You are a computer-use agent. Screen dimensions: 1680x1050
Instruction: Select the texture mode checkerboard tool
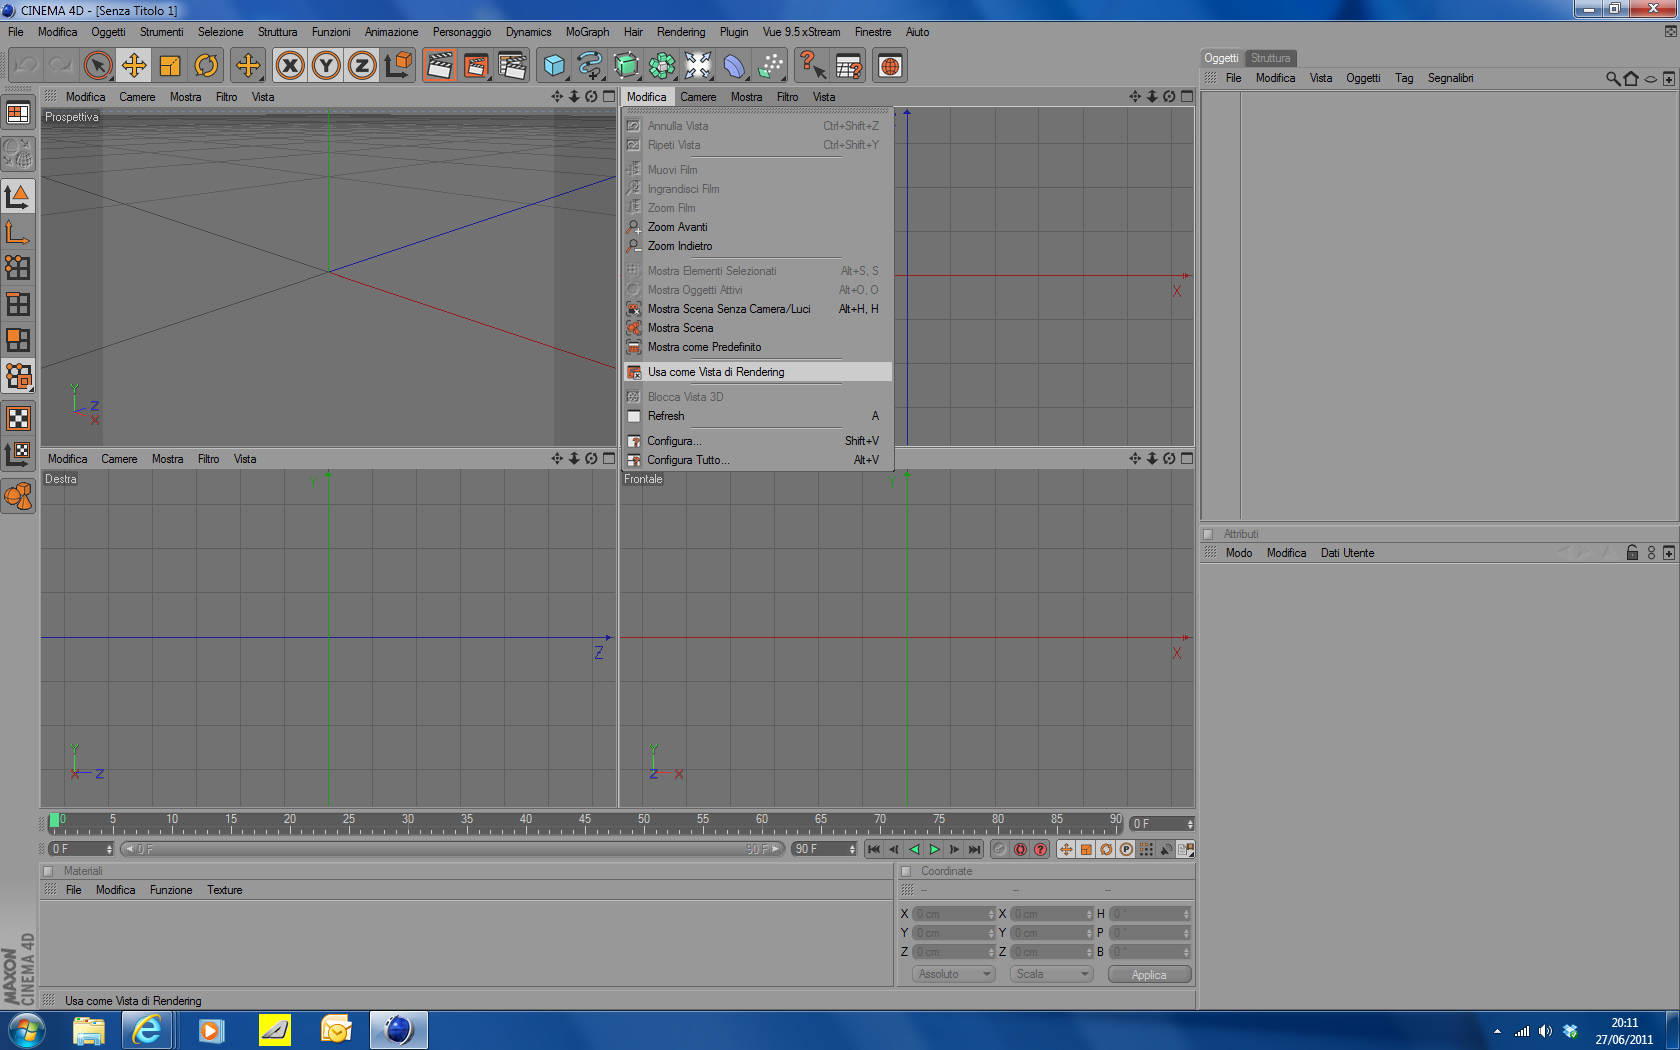pyautogui.click(x=18, y=418)
